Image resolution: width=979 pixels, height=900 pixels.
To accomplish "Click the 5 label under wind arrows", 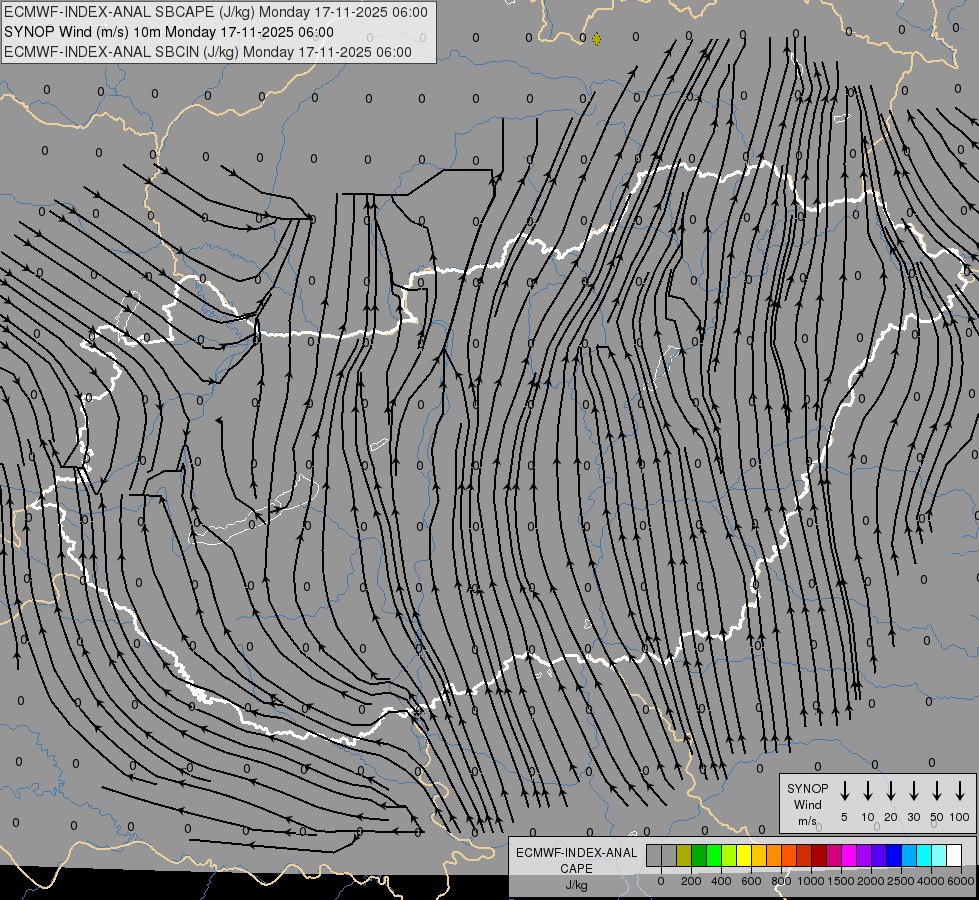I will click(x=844, y=817).
